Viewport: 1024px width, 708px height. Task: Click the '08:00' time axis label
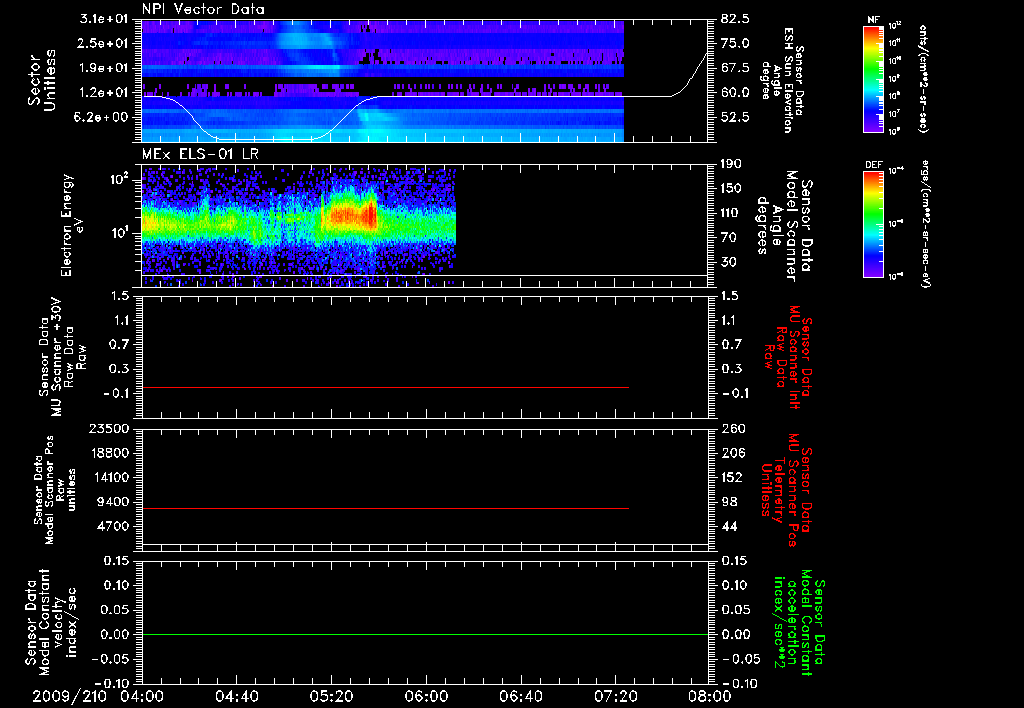[x=709, y=696]
